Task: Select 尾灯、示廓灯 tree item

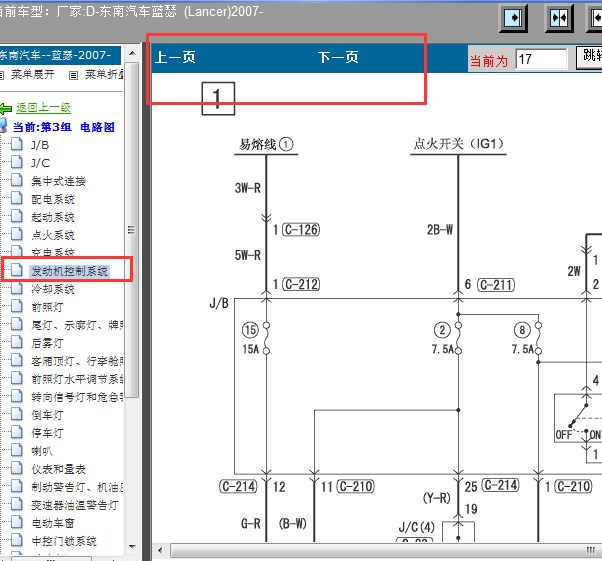Action: click(77, 325)
